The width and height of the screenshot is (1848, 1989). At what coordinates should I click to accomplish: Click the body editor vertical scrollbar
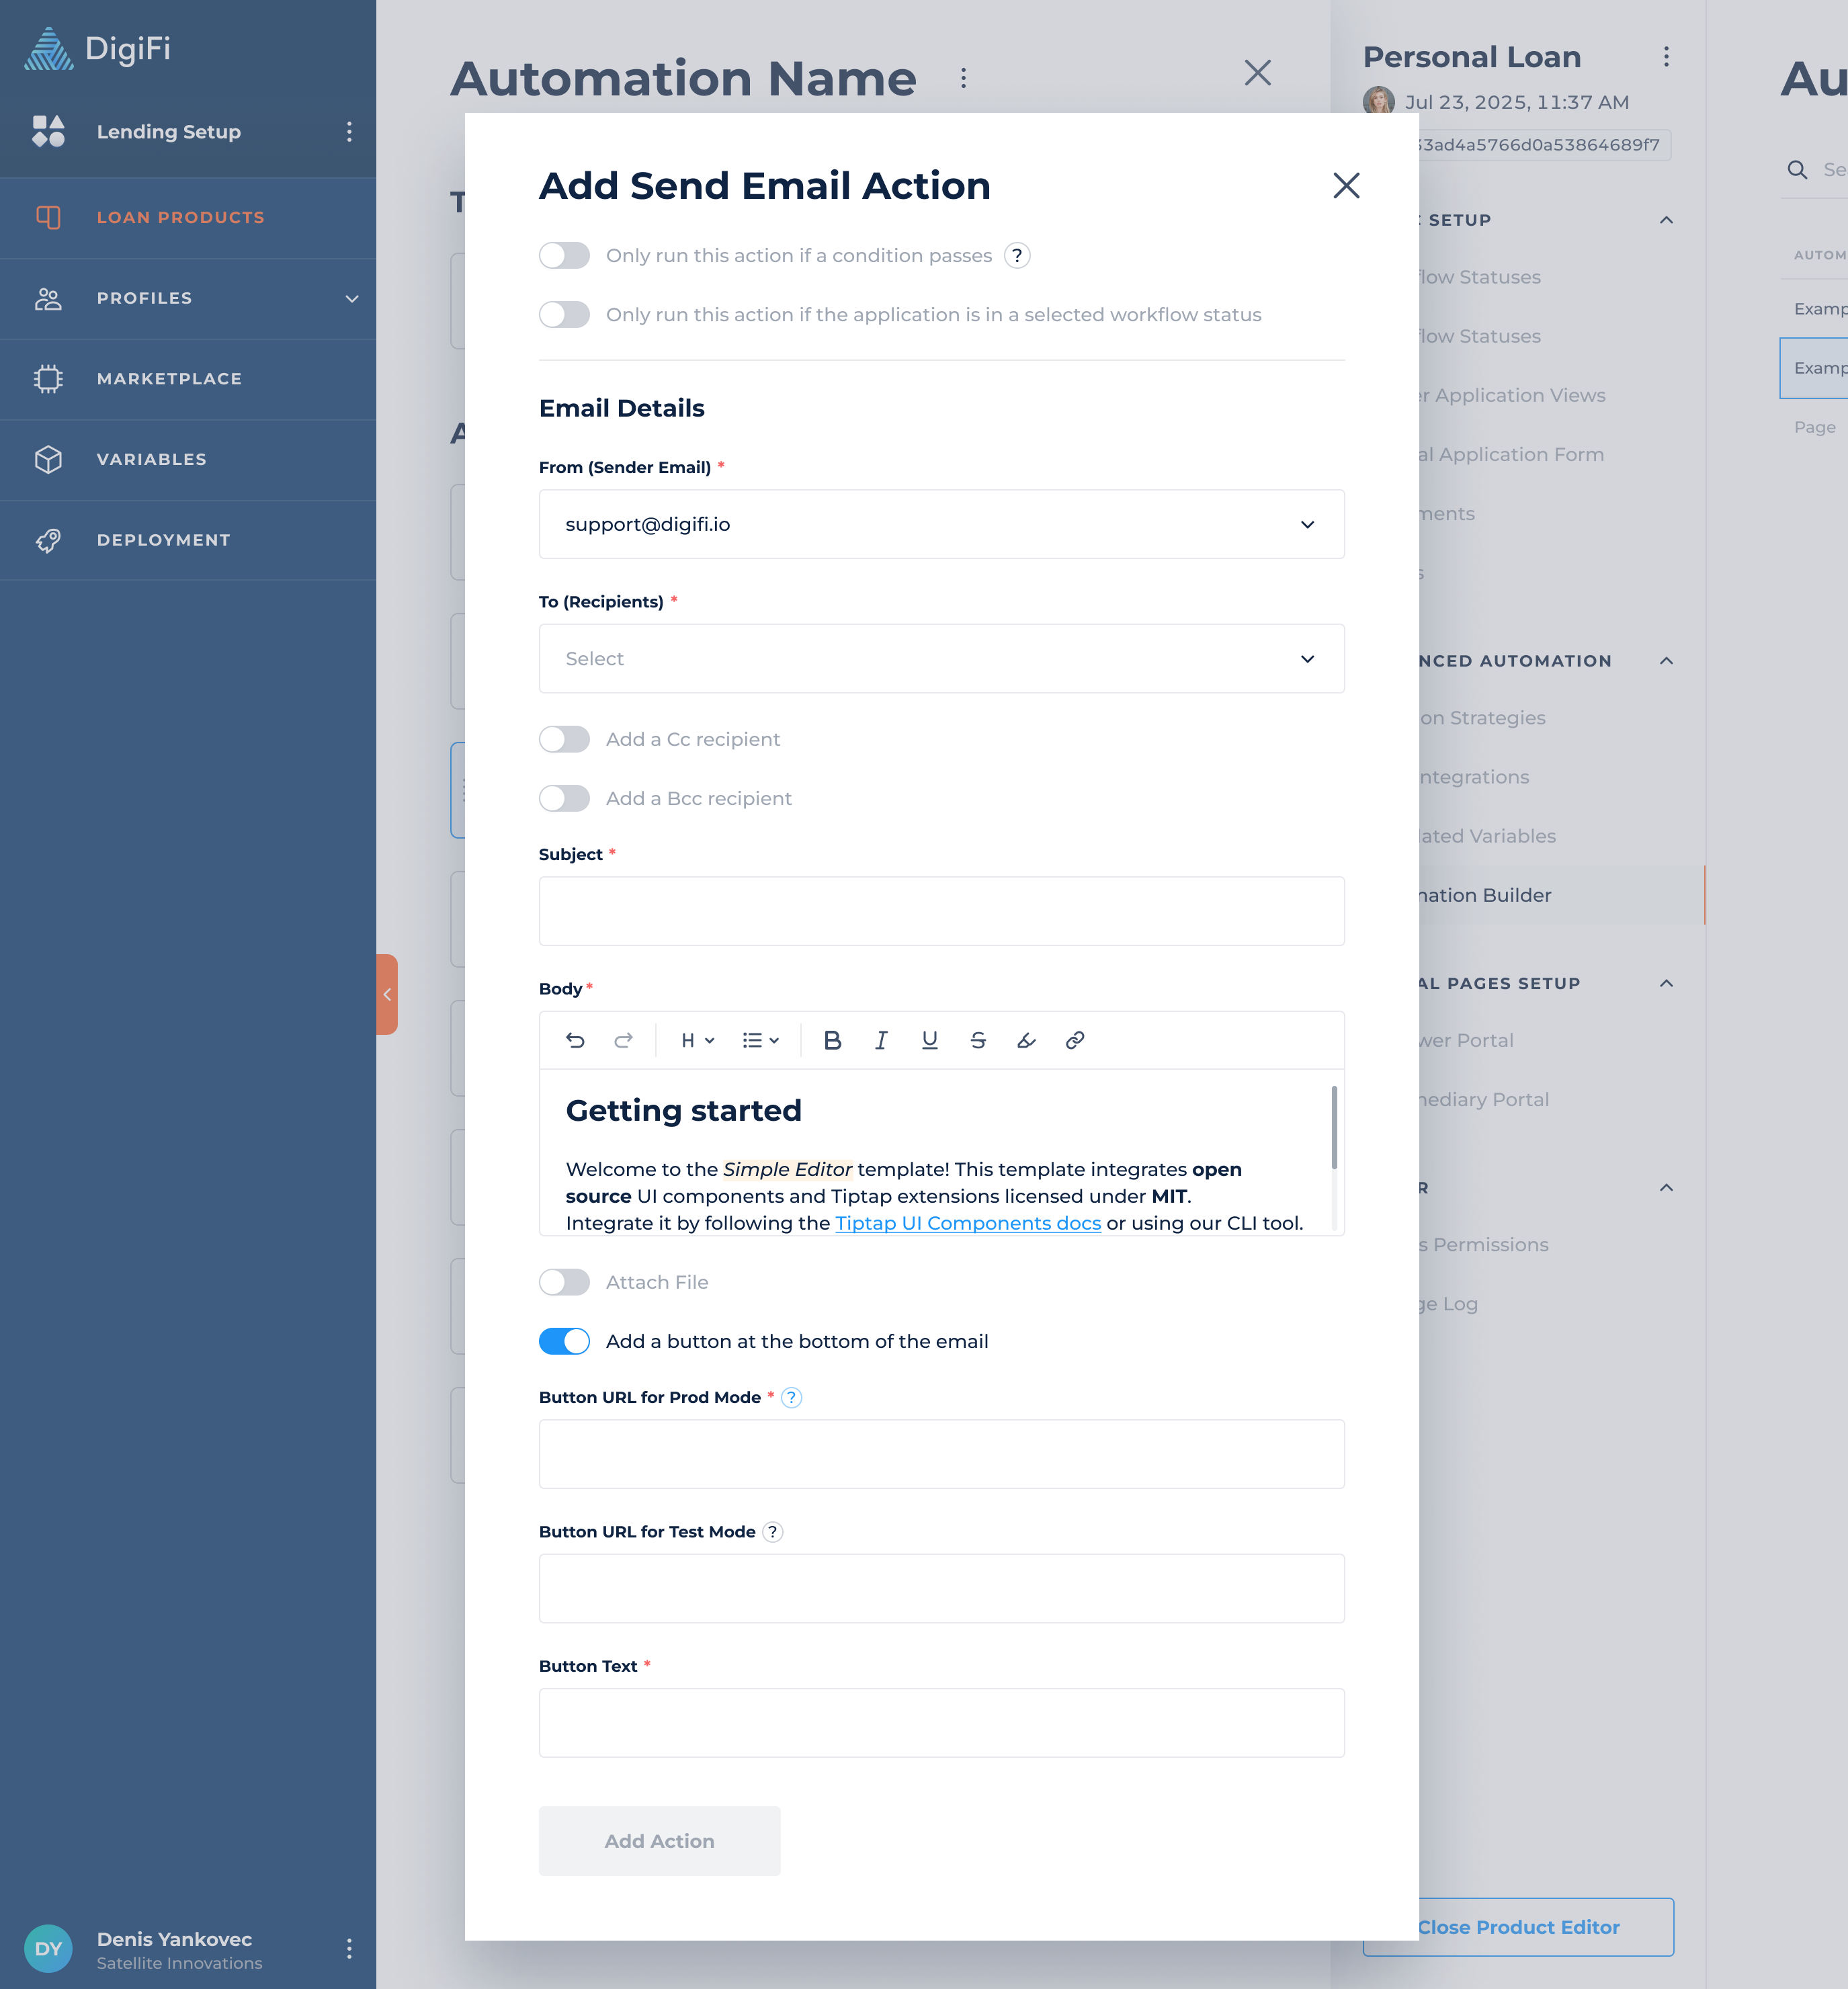point(1334,1127)
